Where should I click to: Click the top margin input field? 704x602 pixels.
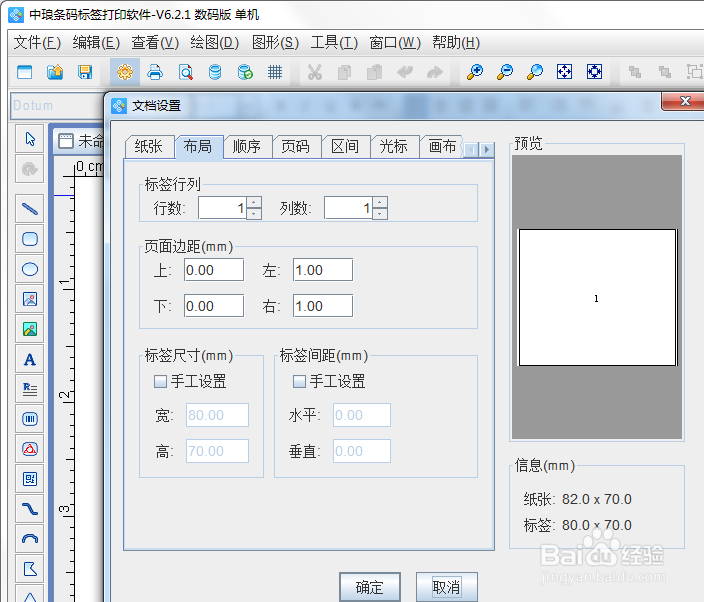click(x=214, y=270)
